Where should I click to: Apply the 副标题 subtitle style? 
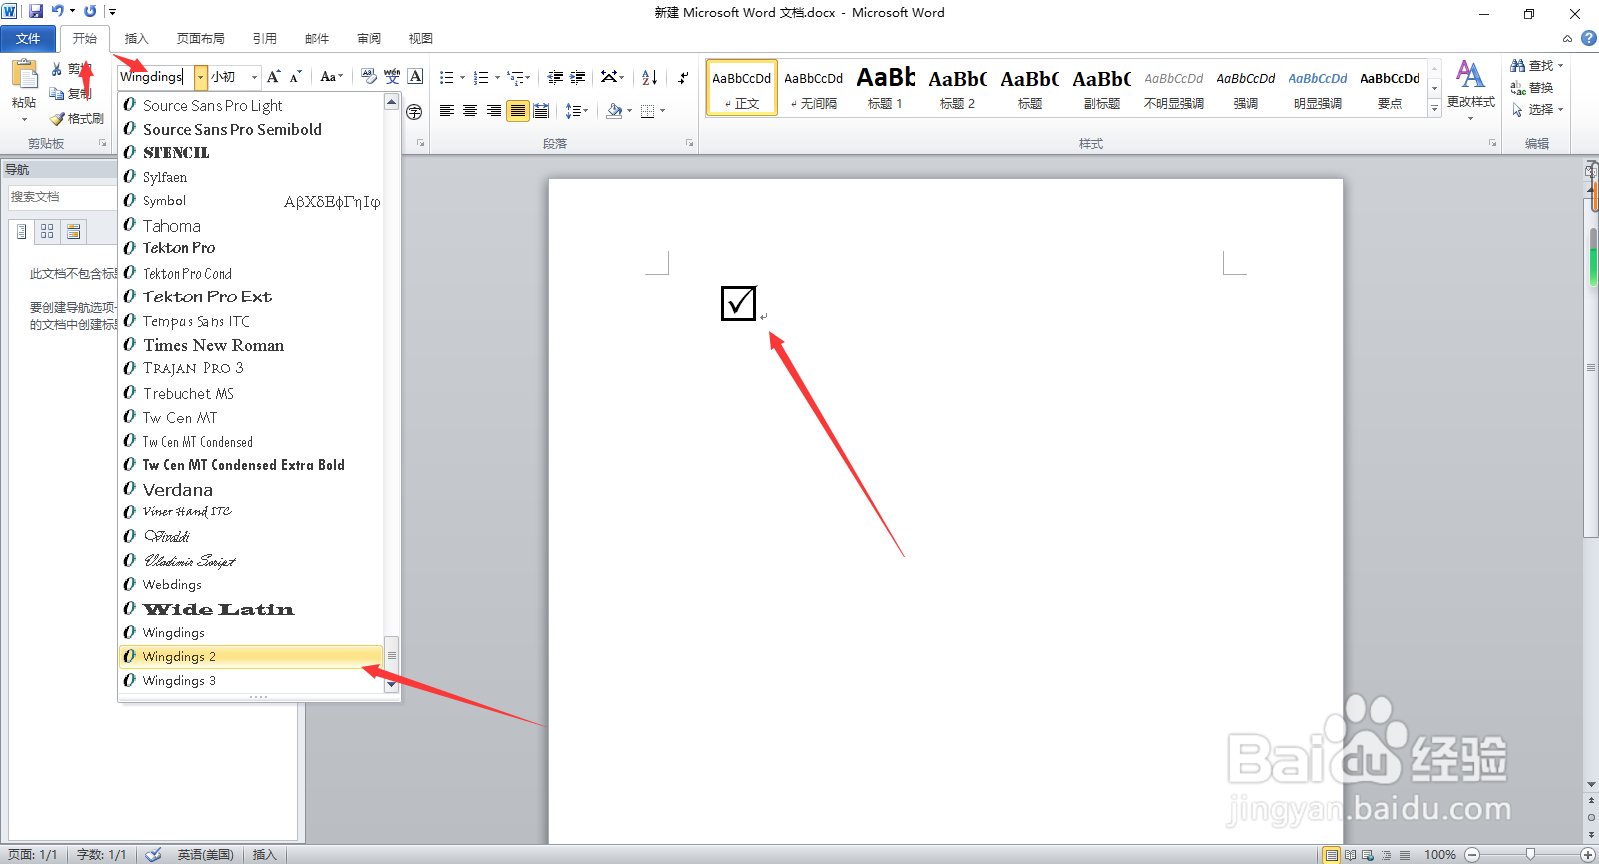coord(1101,88)
